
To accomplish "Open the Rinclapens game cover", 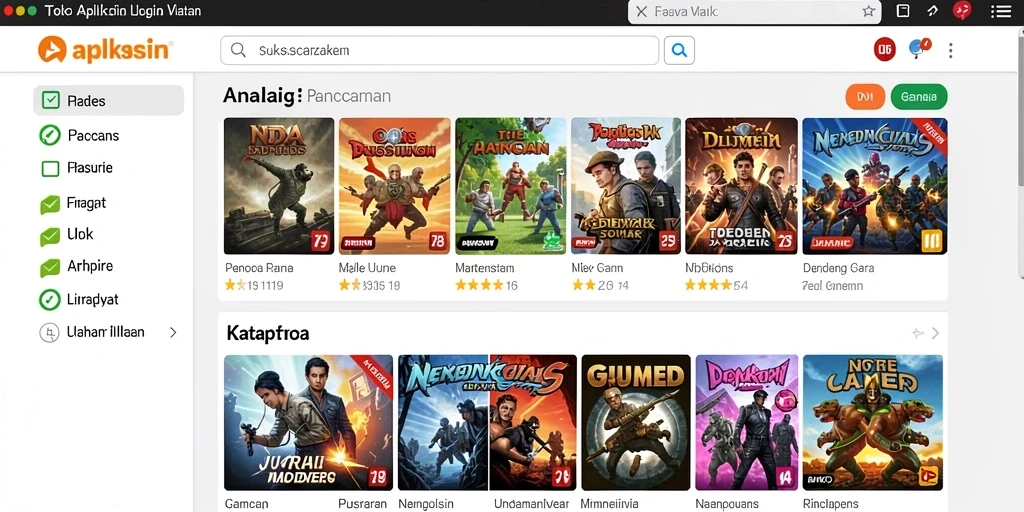I will [872, 423].
